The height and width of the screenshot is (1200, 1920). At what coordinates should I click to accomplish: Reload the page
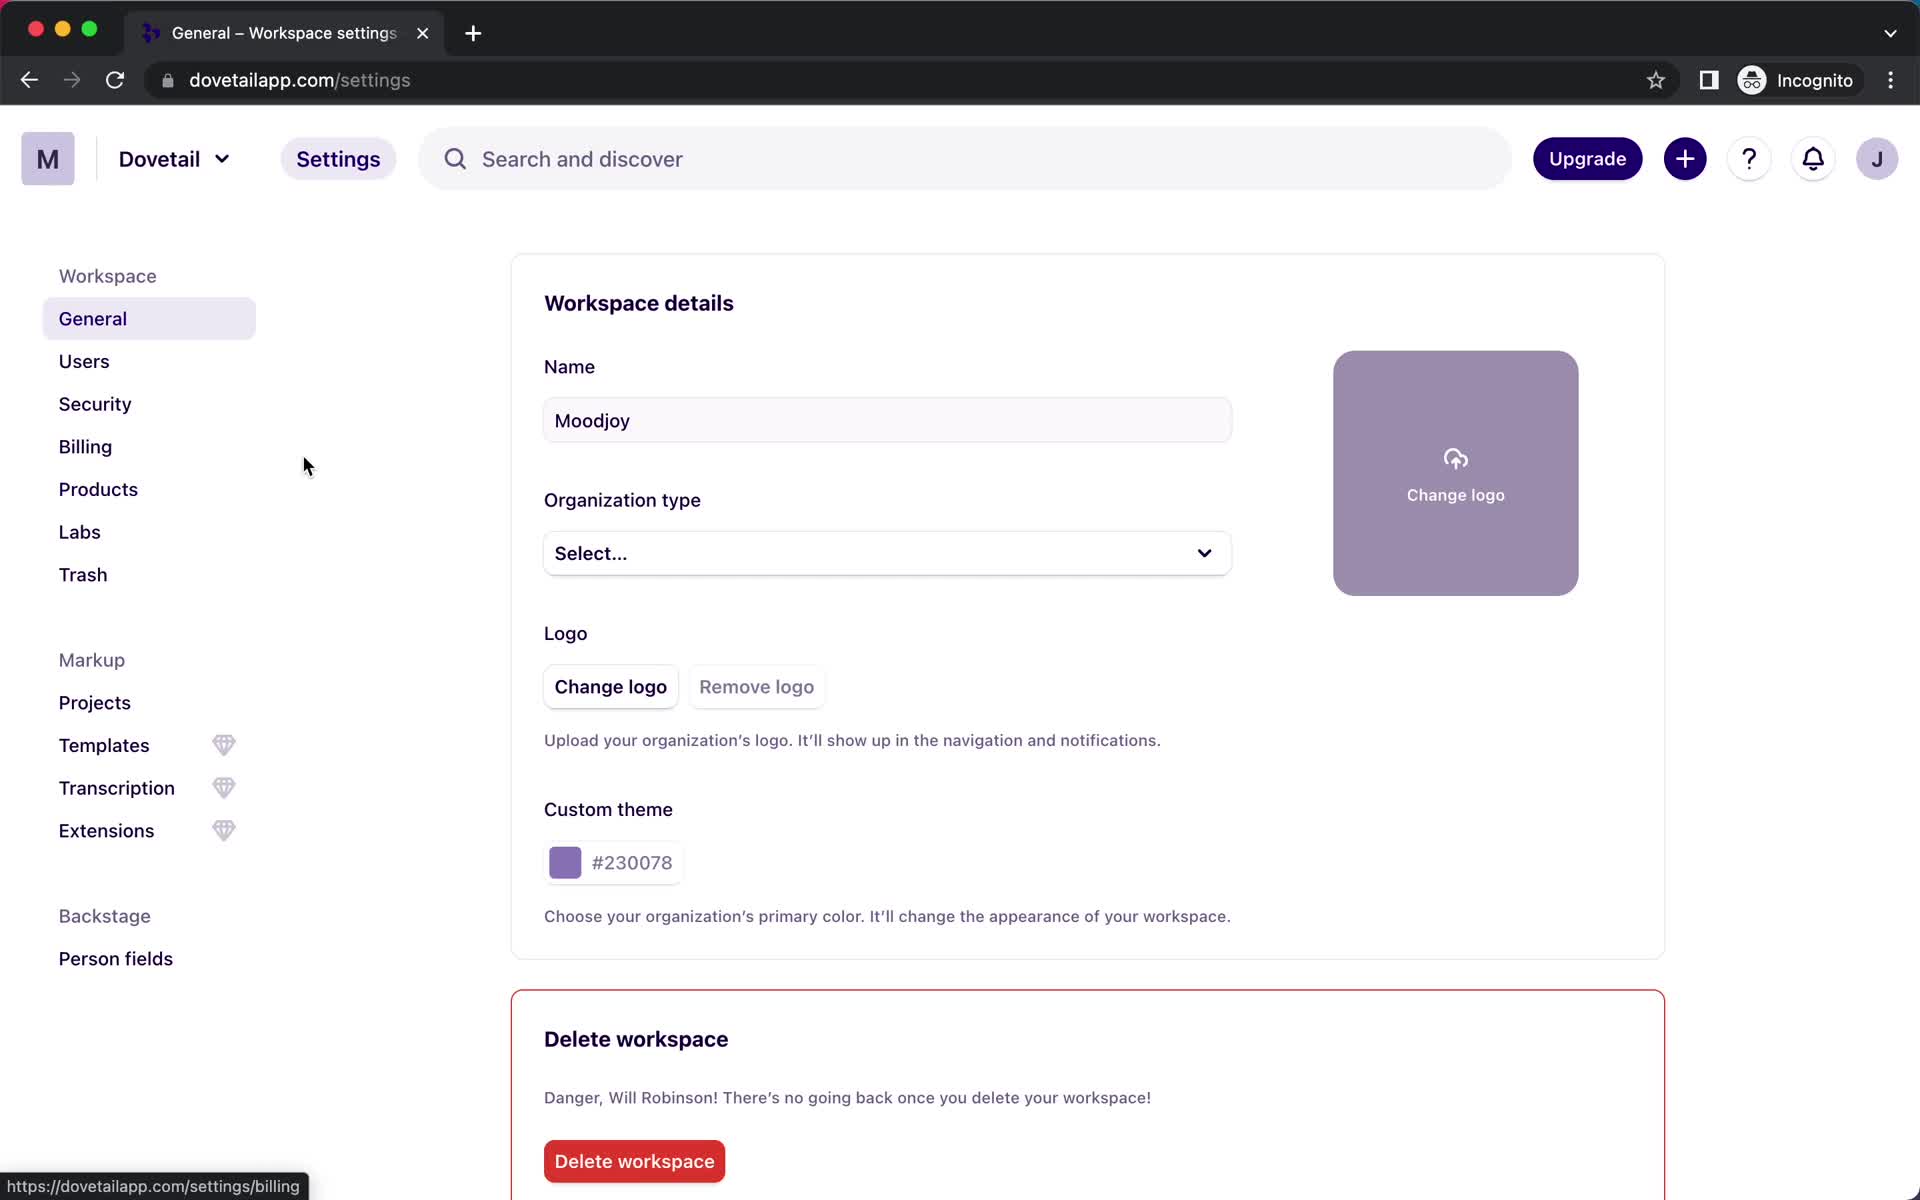click(x=115, y=80)
